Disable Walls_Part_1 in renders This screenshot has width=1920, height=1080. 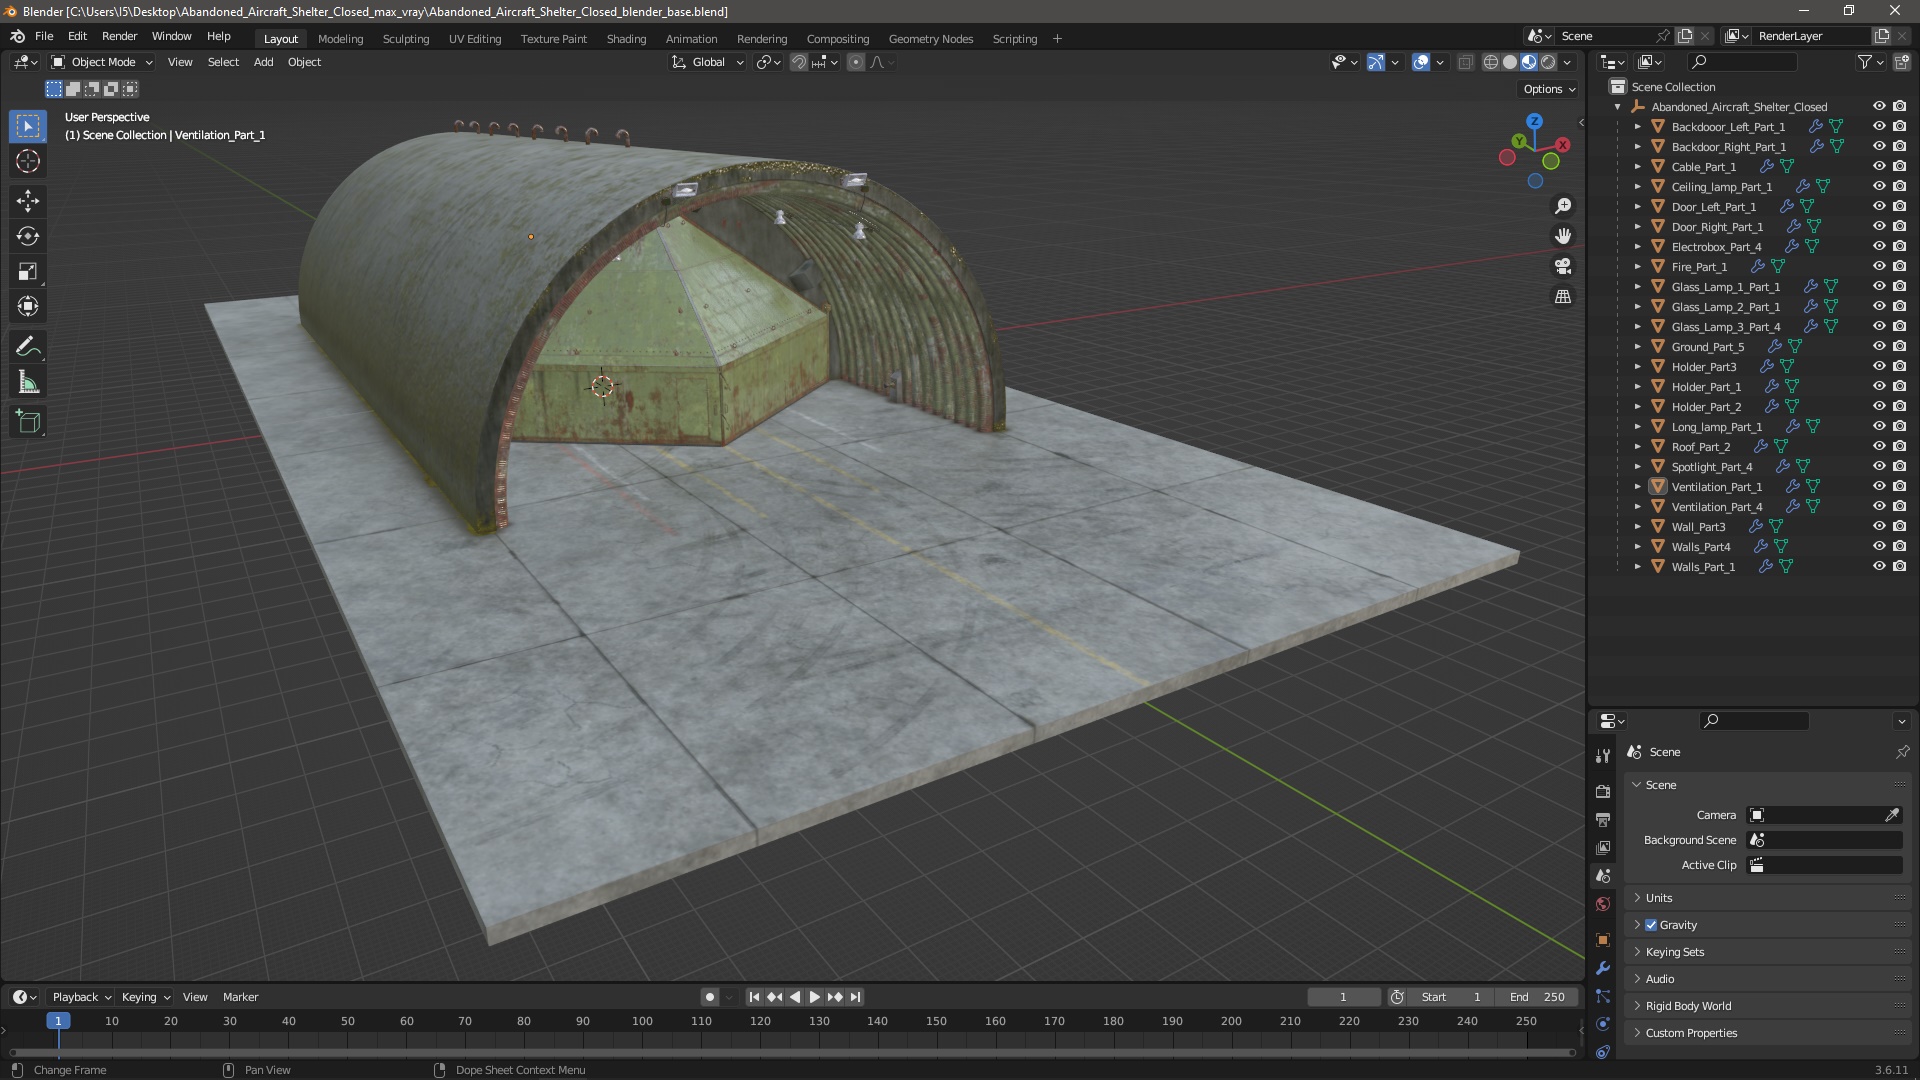point(1899,567)
